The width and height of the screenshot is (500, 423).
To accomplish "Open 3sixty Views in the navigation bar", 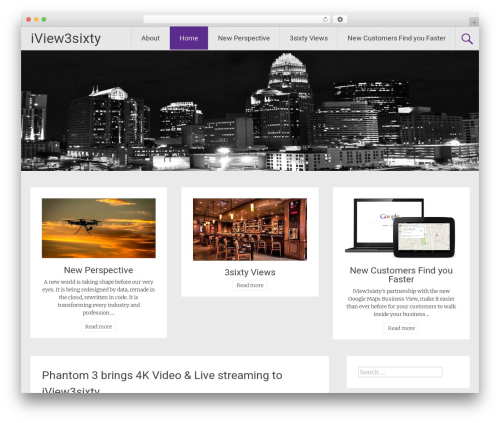I will click(x=308, y=38).
